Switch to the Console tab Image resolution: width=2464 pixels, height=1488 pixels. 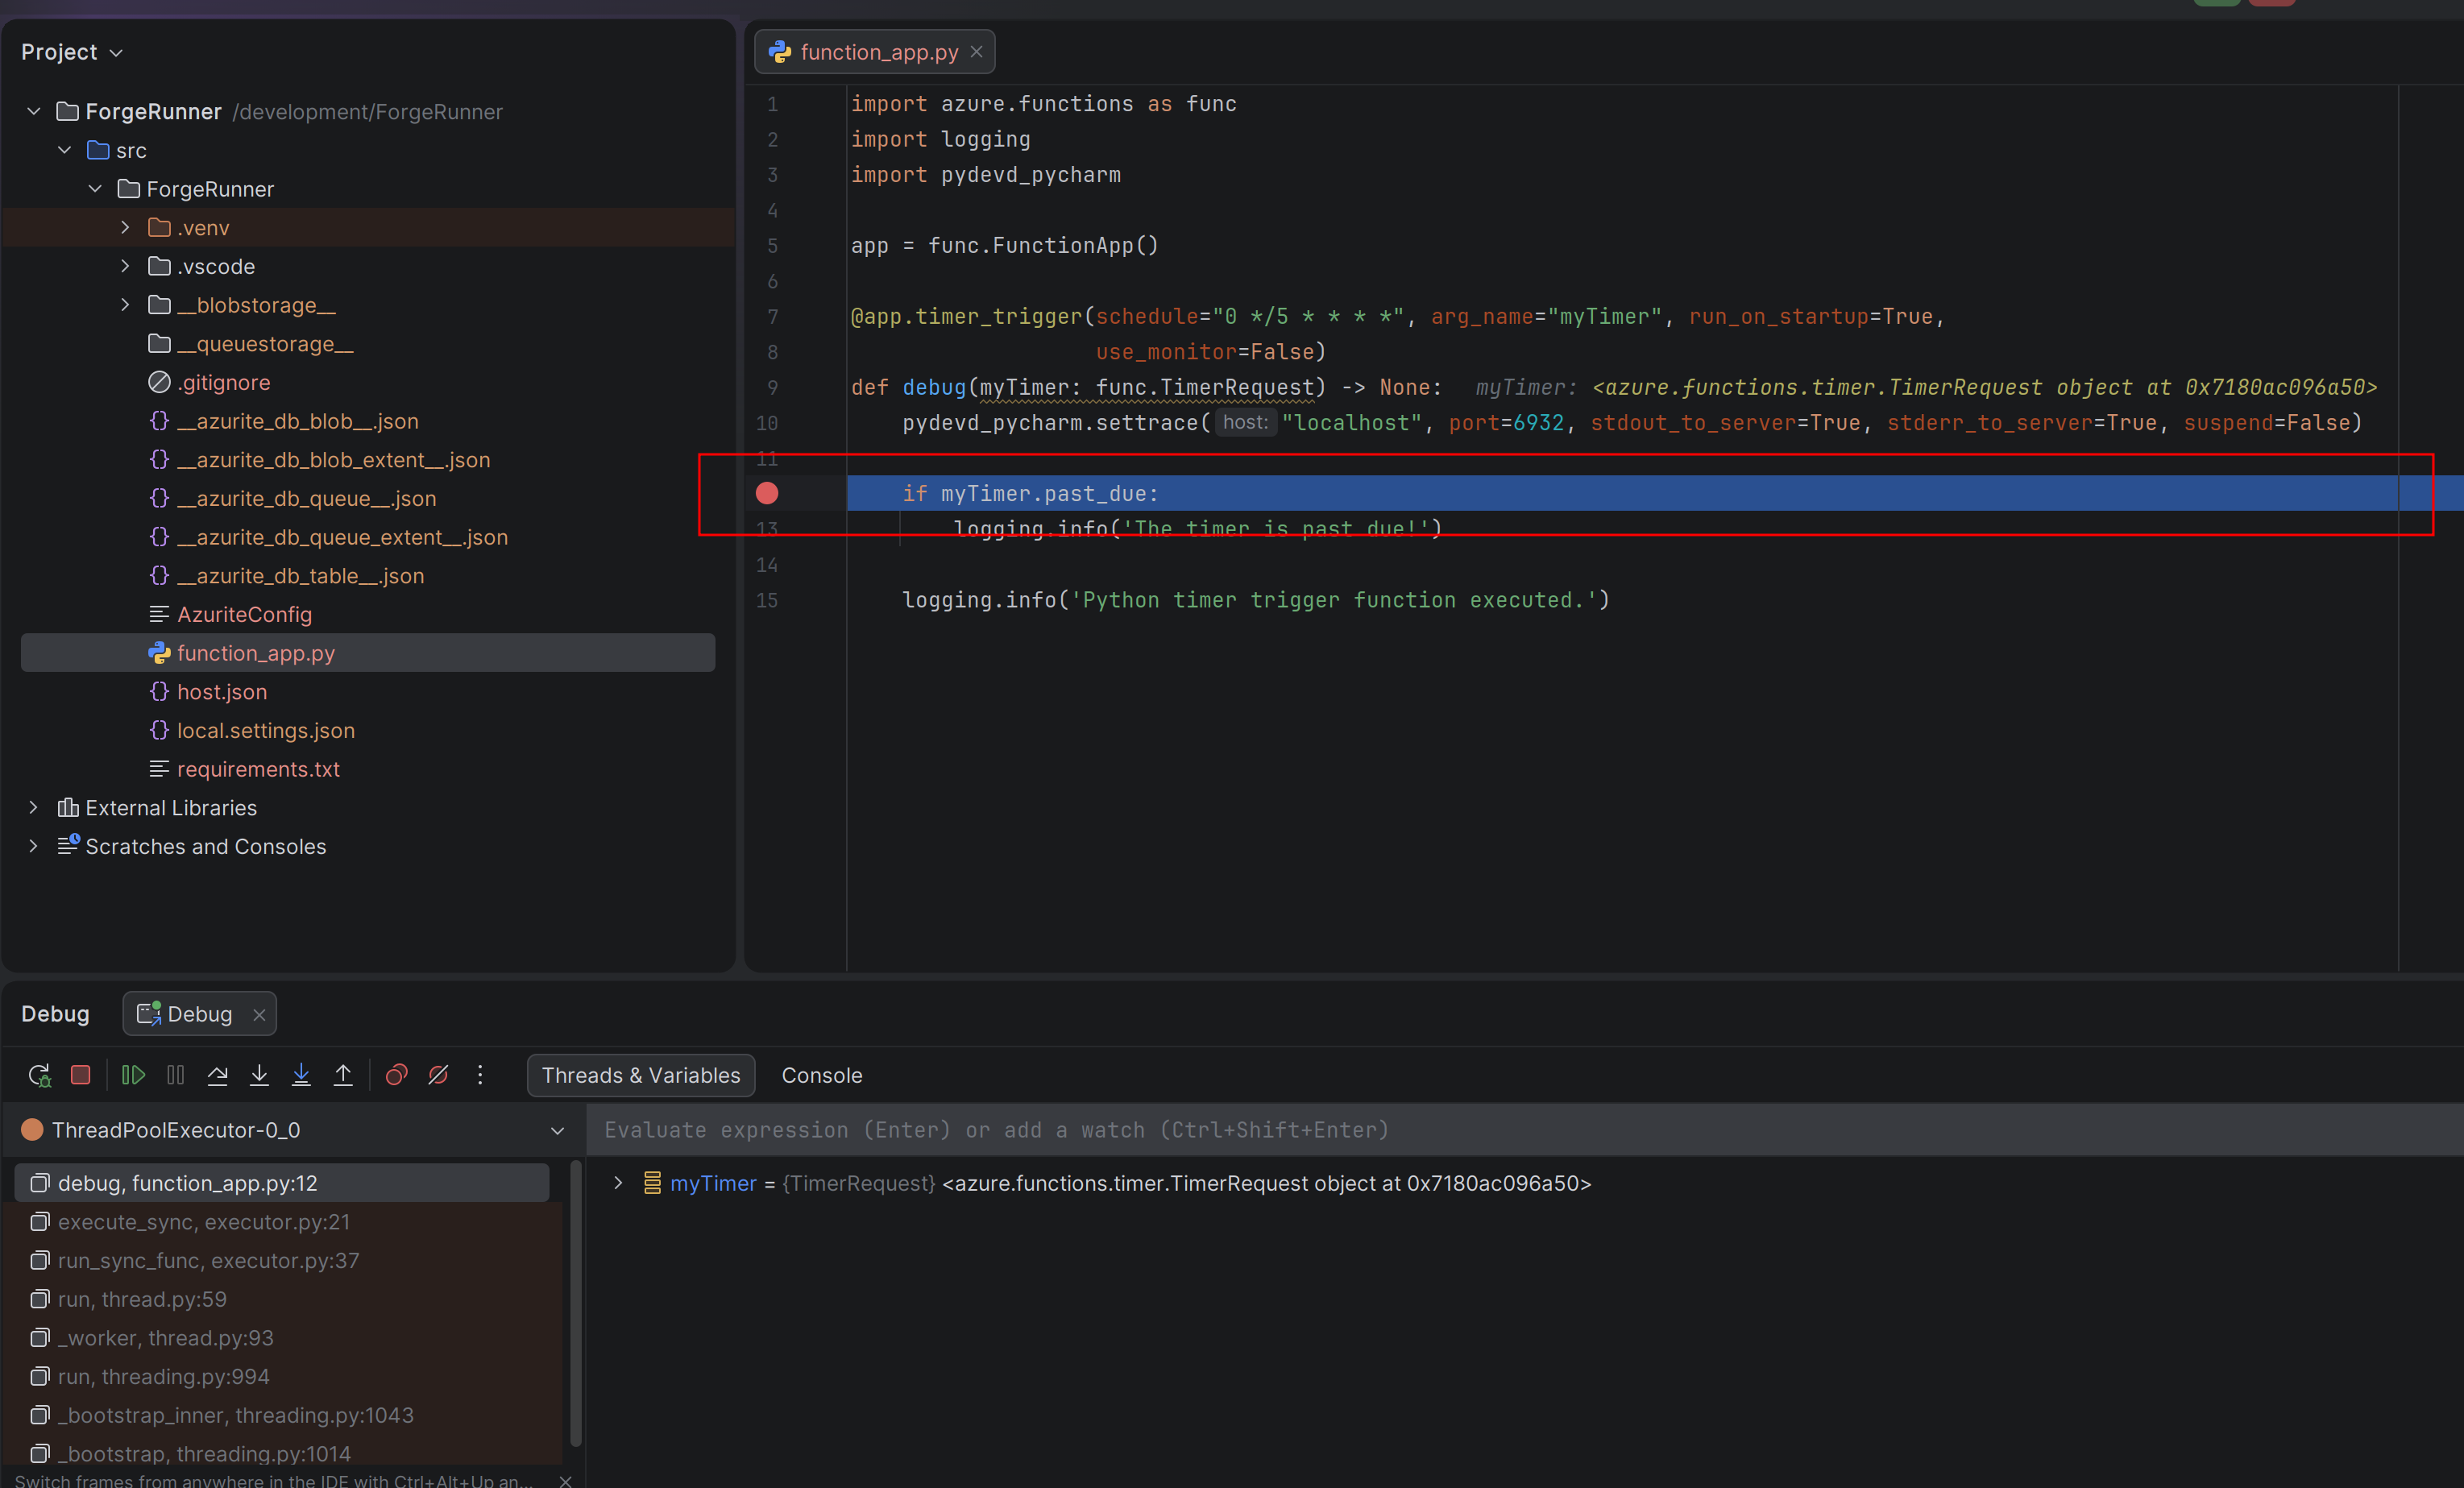tap(821, 1075)
